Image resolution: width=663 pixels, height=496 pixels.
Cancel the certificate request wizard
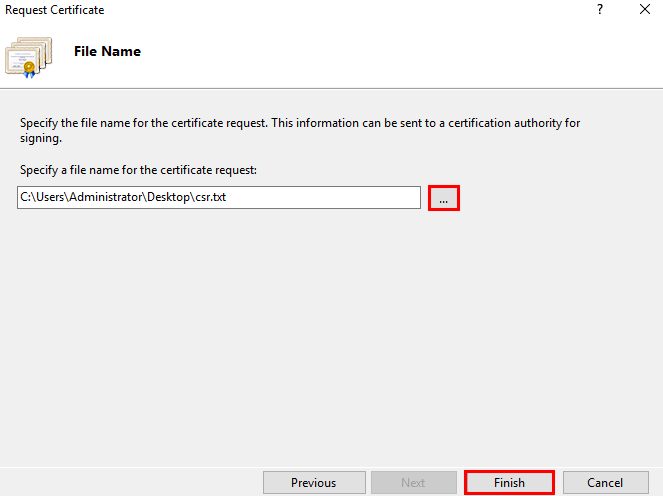(605, 482)
